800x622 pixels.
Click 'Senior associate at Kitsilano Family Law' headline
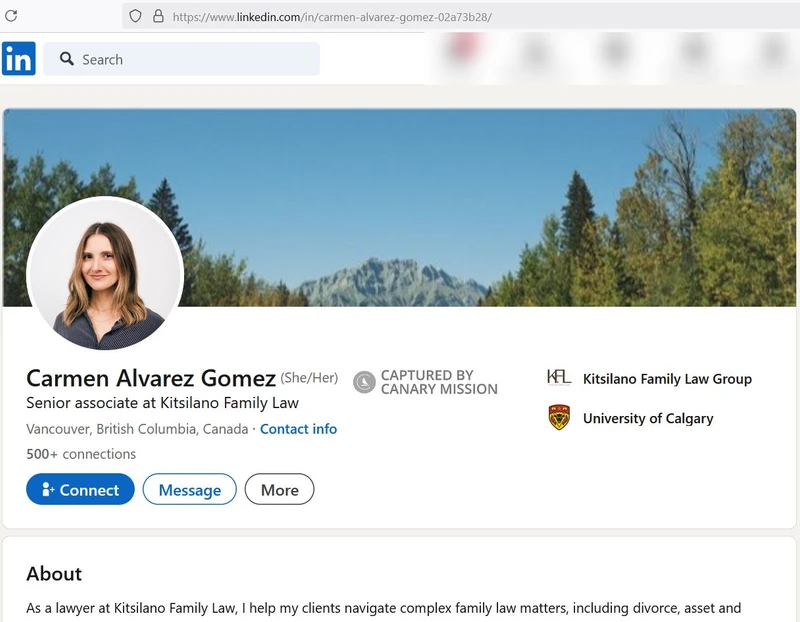point(162,403)
